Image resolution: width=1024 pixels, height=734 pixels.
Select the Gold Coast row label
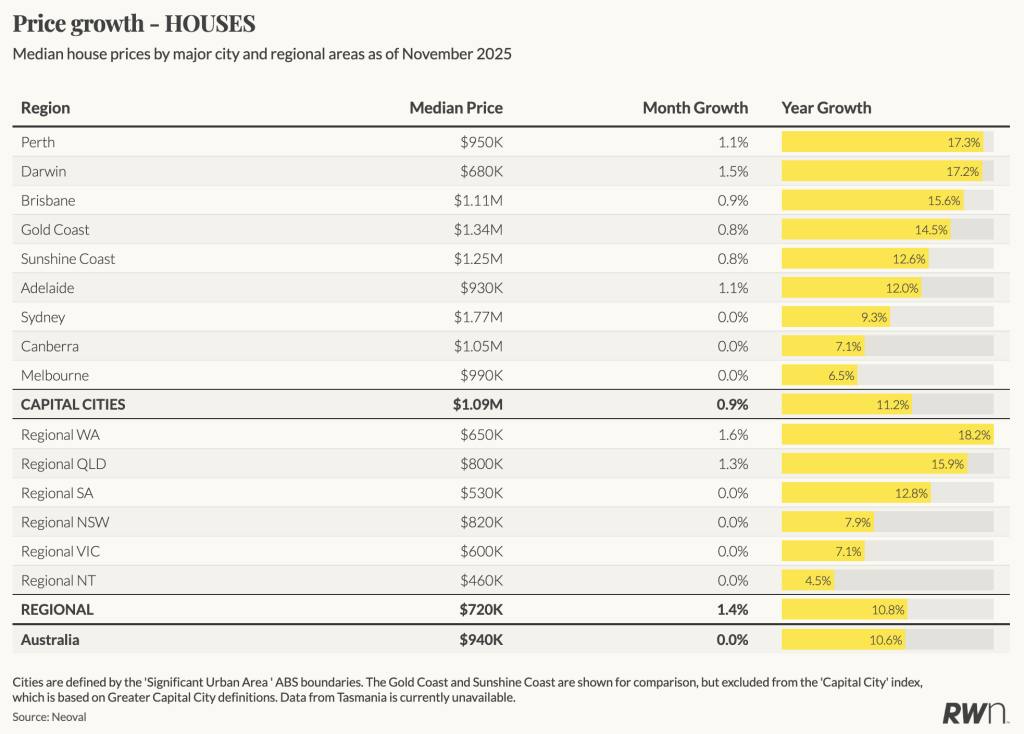coord(55,230)
